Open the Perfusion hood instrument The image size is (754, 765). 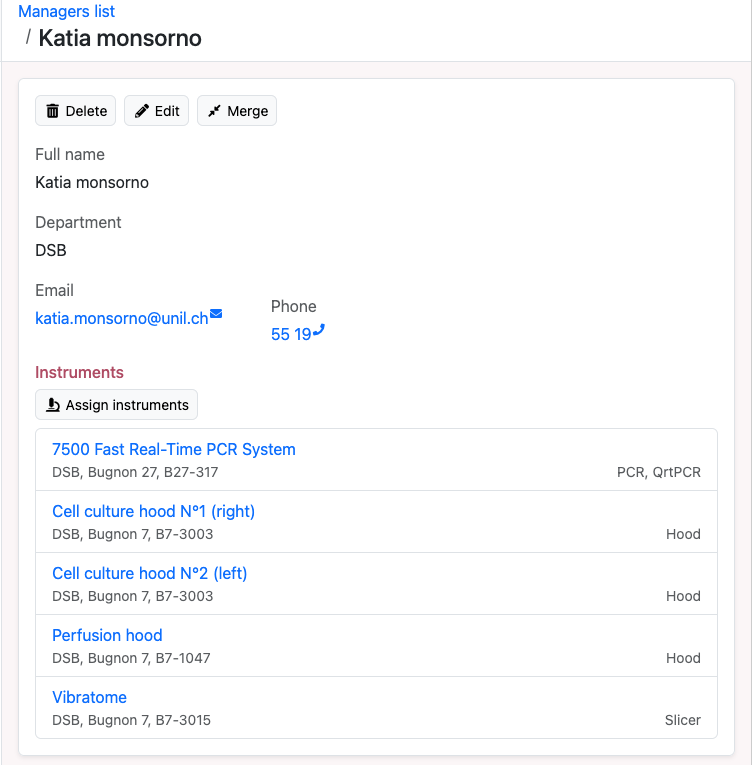(x=107, y=635)
